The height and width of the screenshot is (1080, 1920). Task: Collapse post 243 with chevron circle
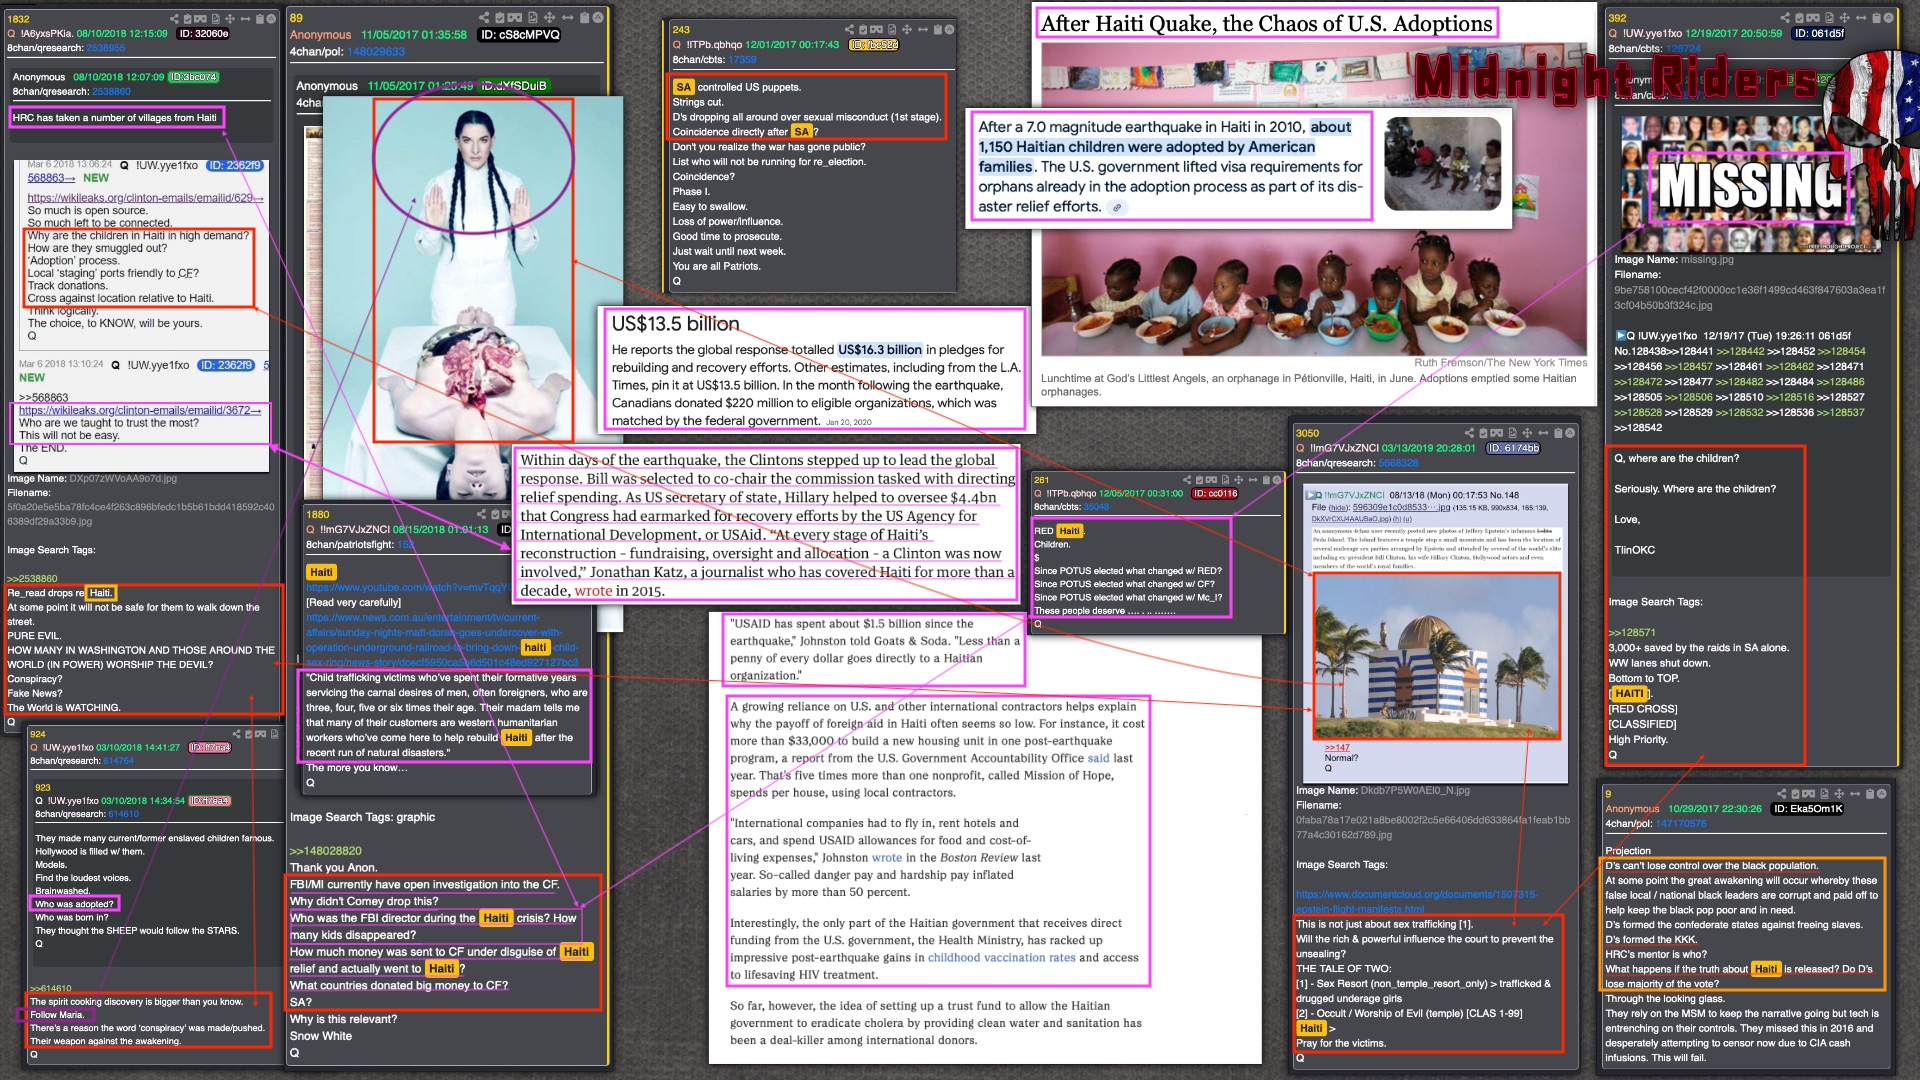[x=949, y=29]
